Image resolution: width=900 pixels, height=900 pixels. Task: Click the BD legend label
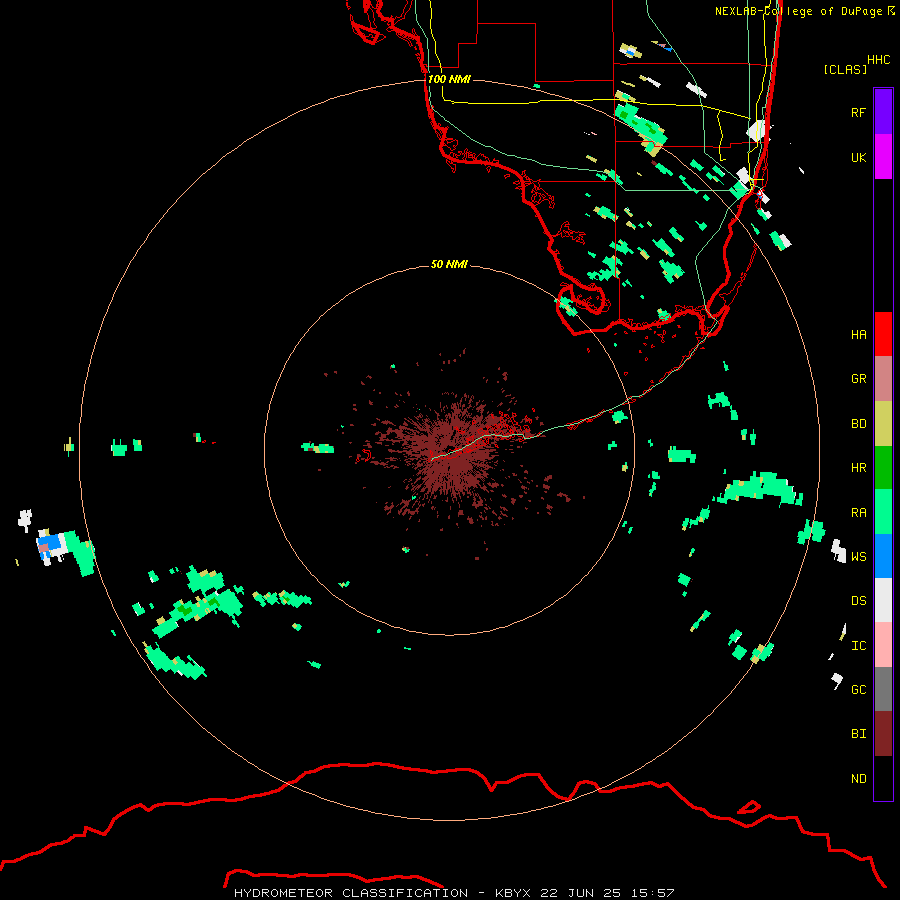(858, 424)
